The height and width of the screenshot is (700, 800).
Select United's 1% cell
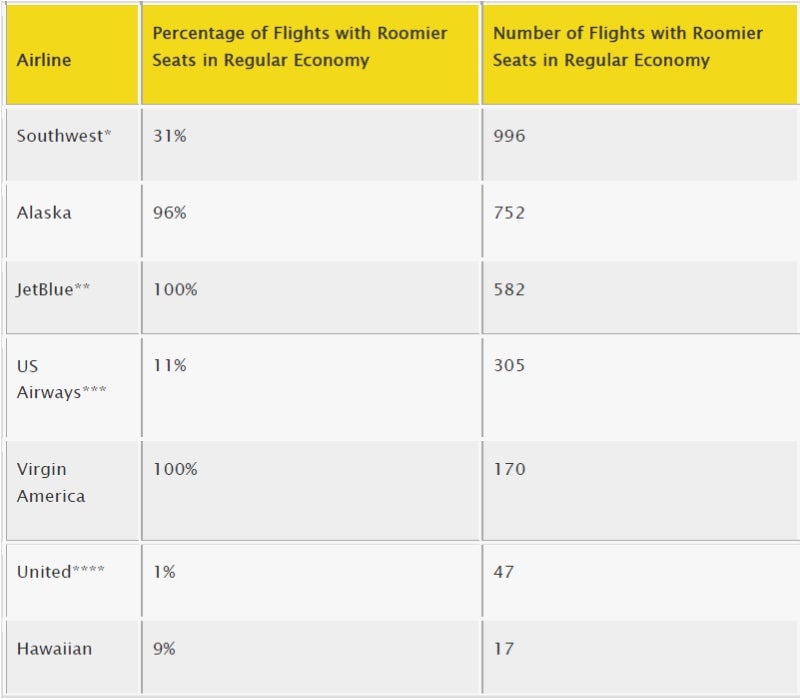click(x=310, y=580)
